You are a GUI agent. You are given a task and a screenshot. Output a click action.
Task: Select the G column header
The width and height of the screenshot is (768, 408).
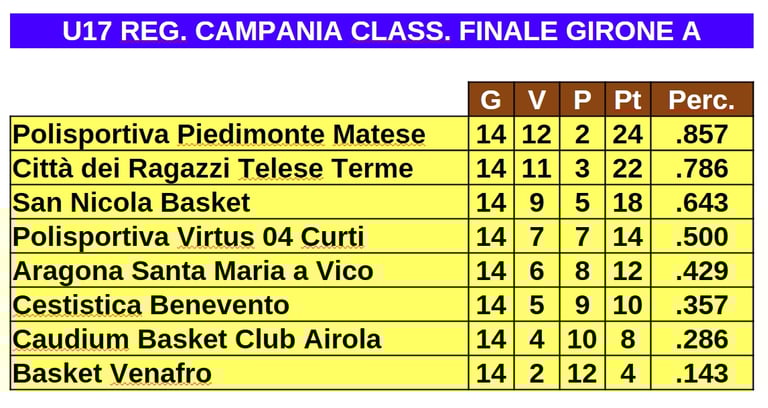490,100
